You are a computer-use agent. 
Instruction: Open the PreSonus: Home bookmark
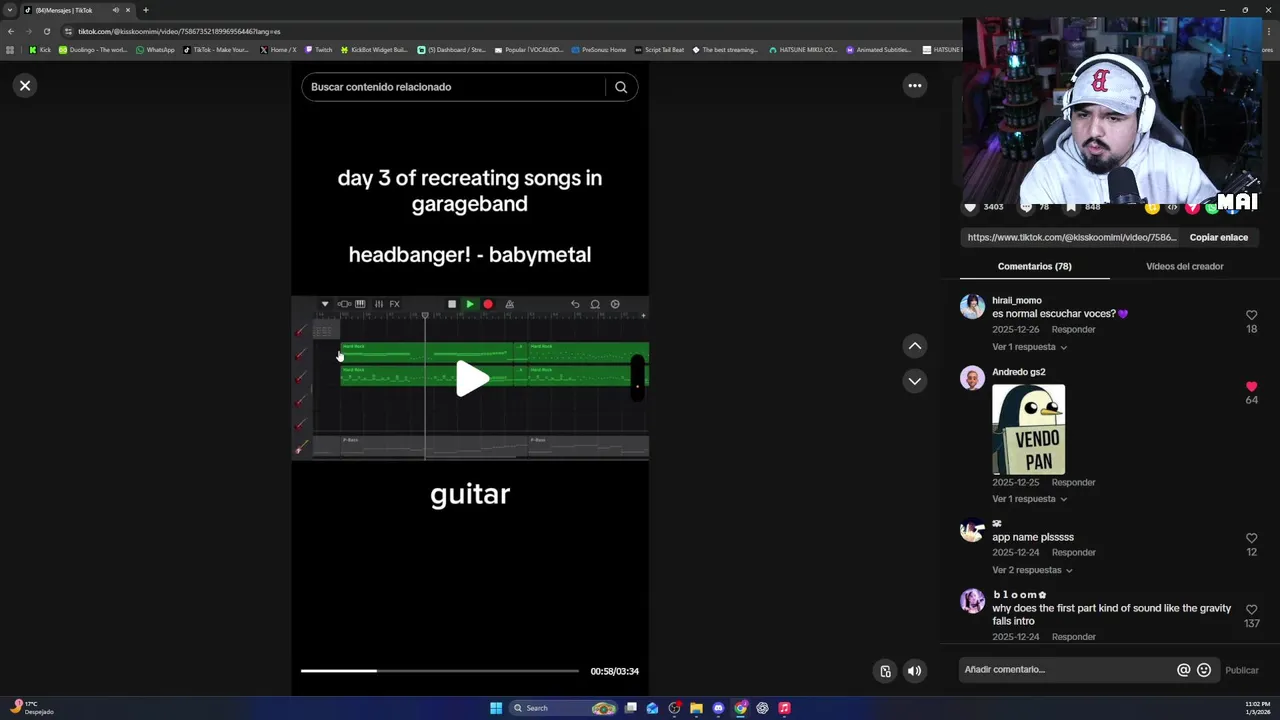tap(598, 49)
